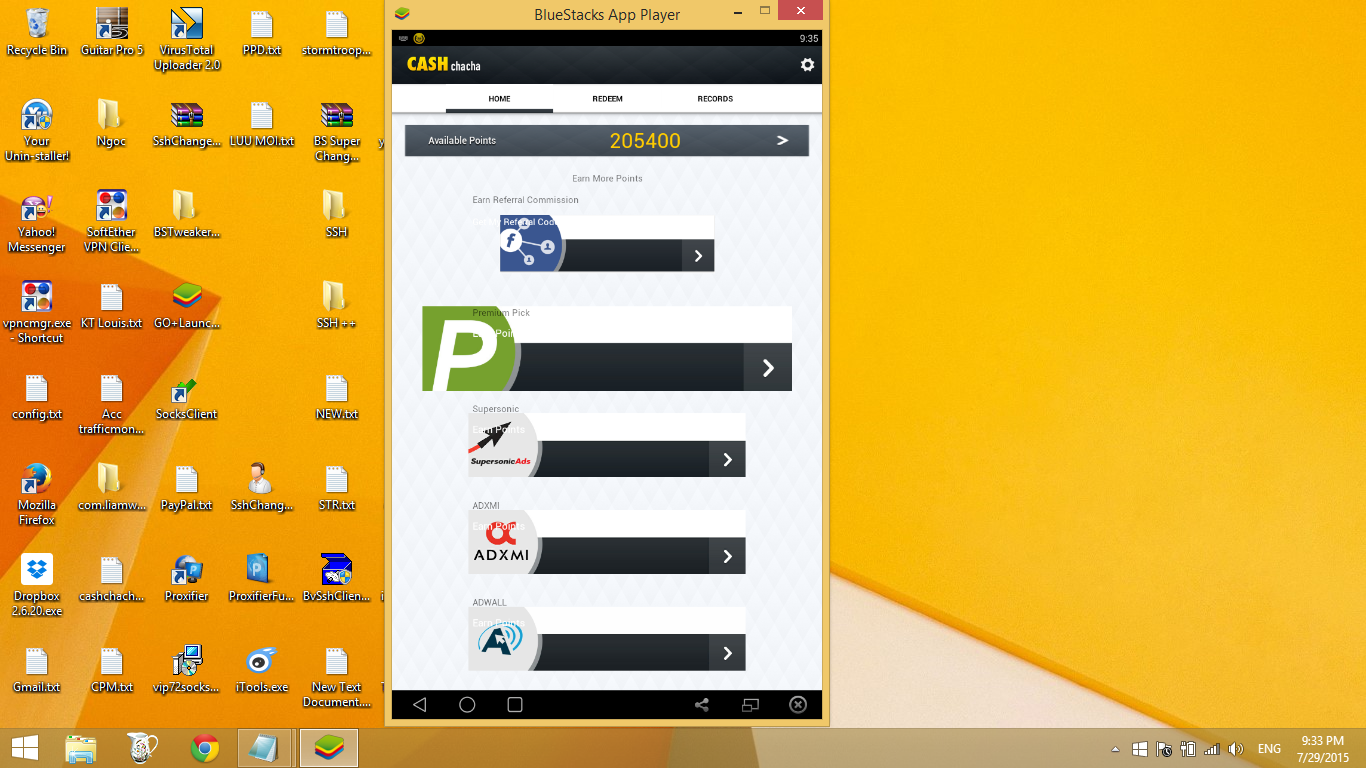Open the taskbar clock and date
1366x768 pixels.
pyautogui.click(x=1323, y=748)
